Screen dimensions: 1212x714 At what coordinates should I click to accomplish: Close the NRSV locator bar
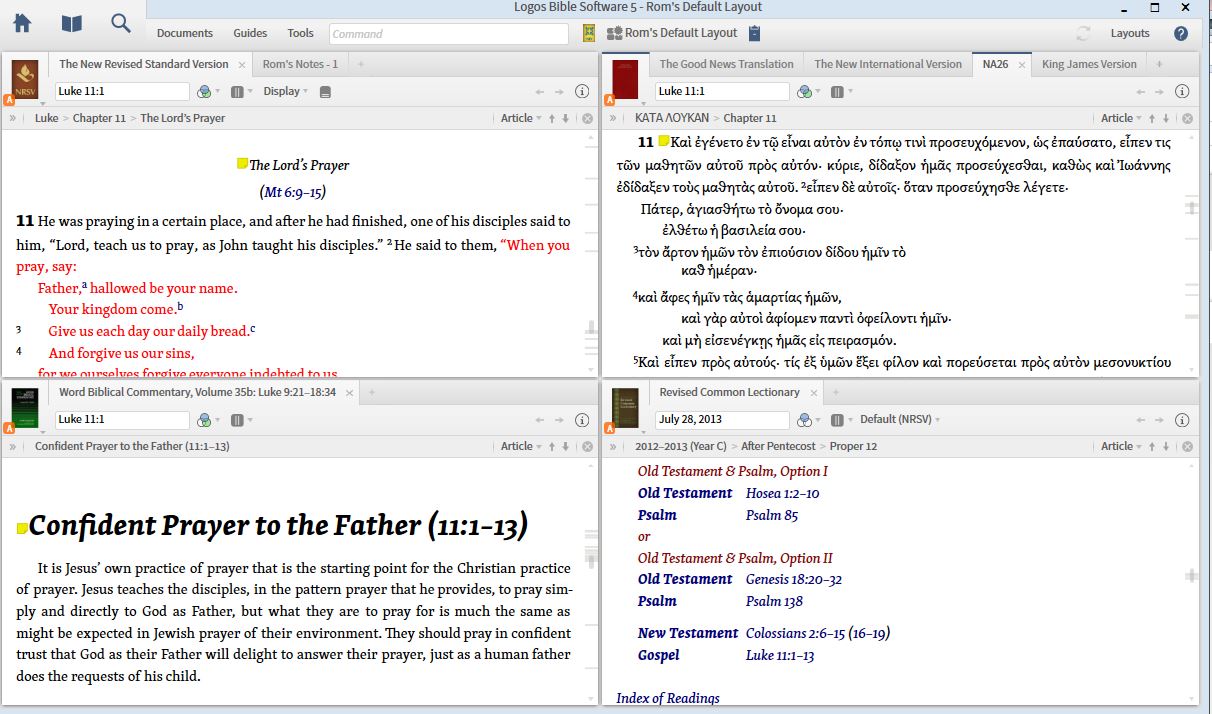pyautogui.click(x=587, y=118)
